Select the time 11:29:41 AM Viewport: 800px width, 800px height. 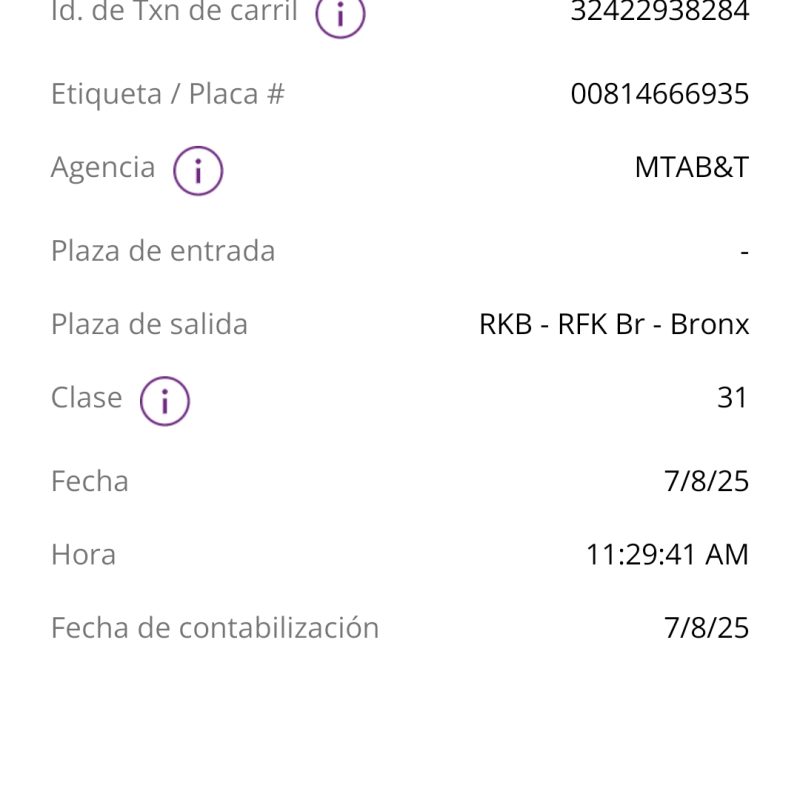click(x=667, y=554)
